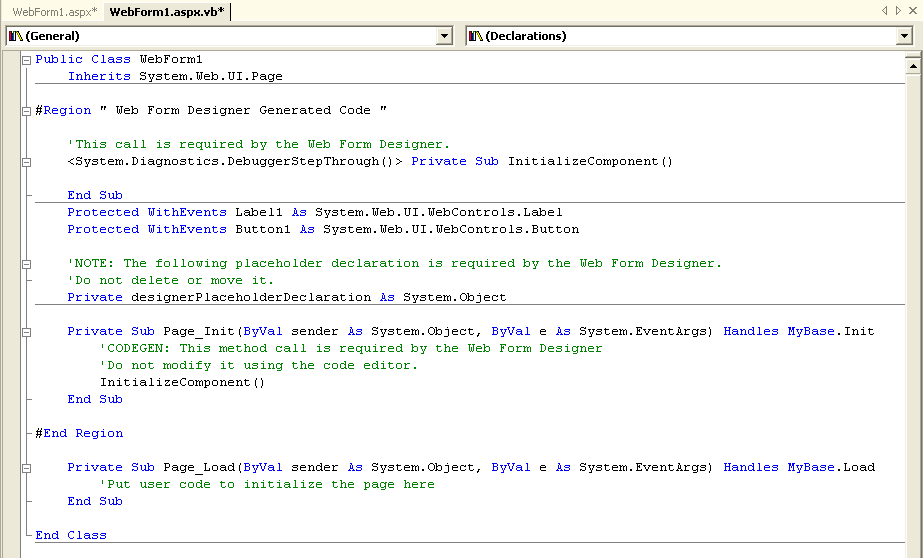This screenshot has height=558, width=923.
Task: Click the books icon beside (Declarations)
Action: pos(475,36)
